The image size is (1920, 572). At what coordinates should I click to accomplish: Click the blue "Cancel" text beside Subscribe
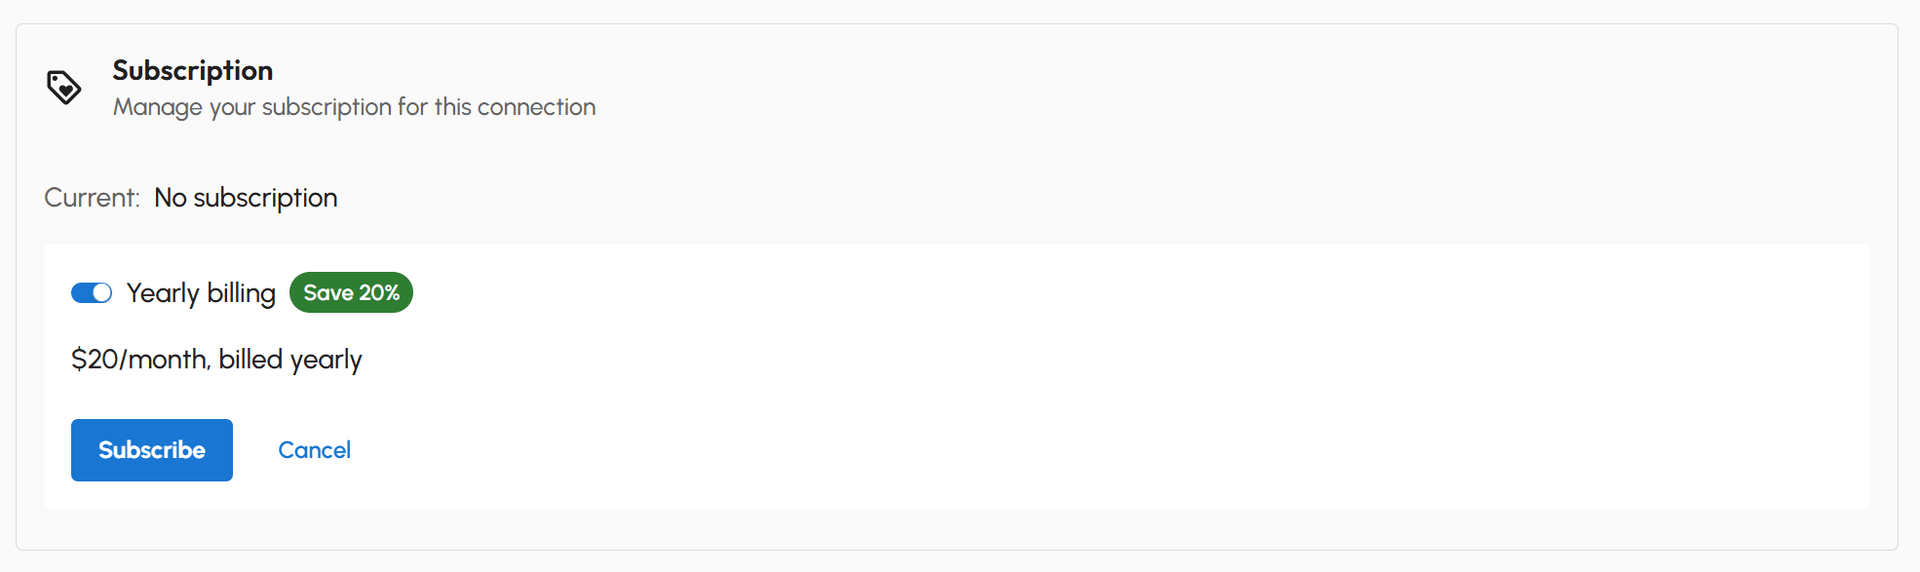(x=314, y=450)
